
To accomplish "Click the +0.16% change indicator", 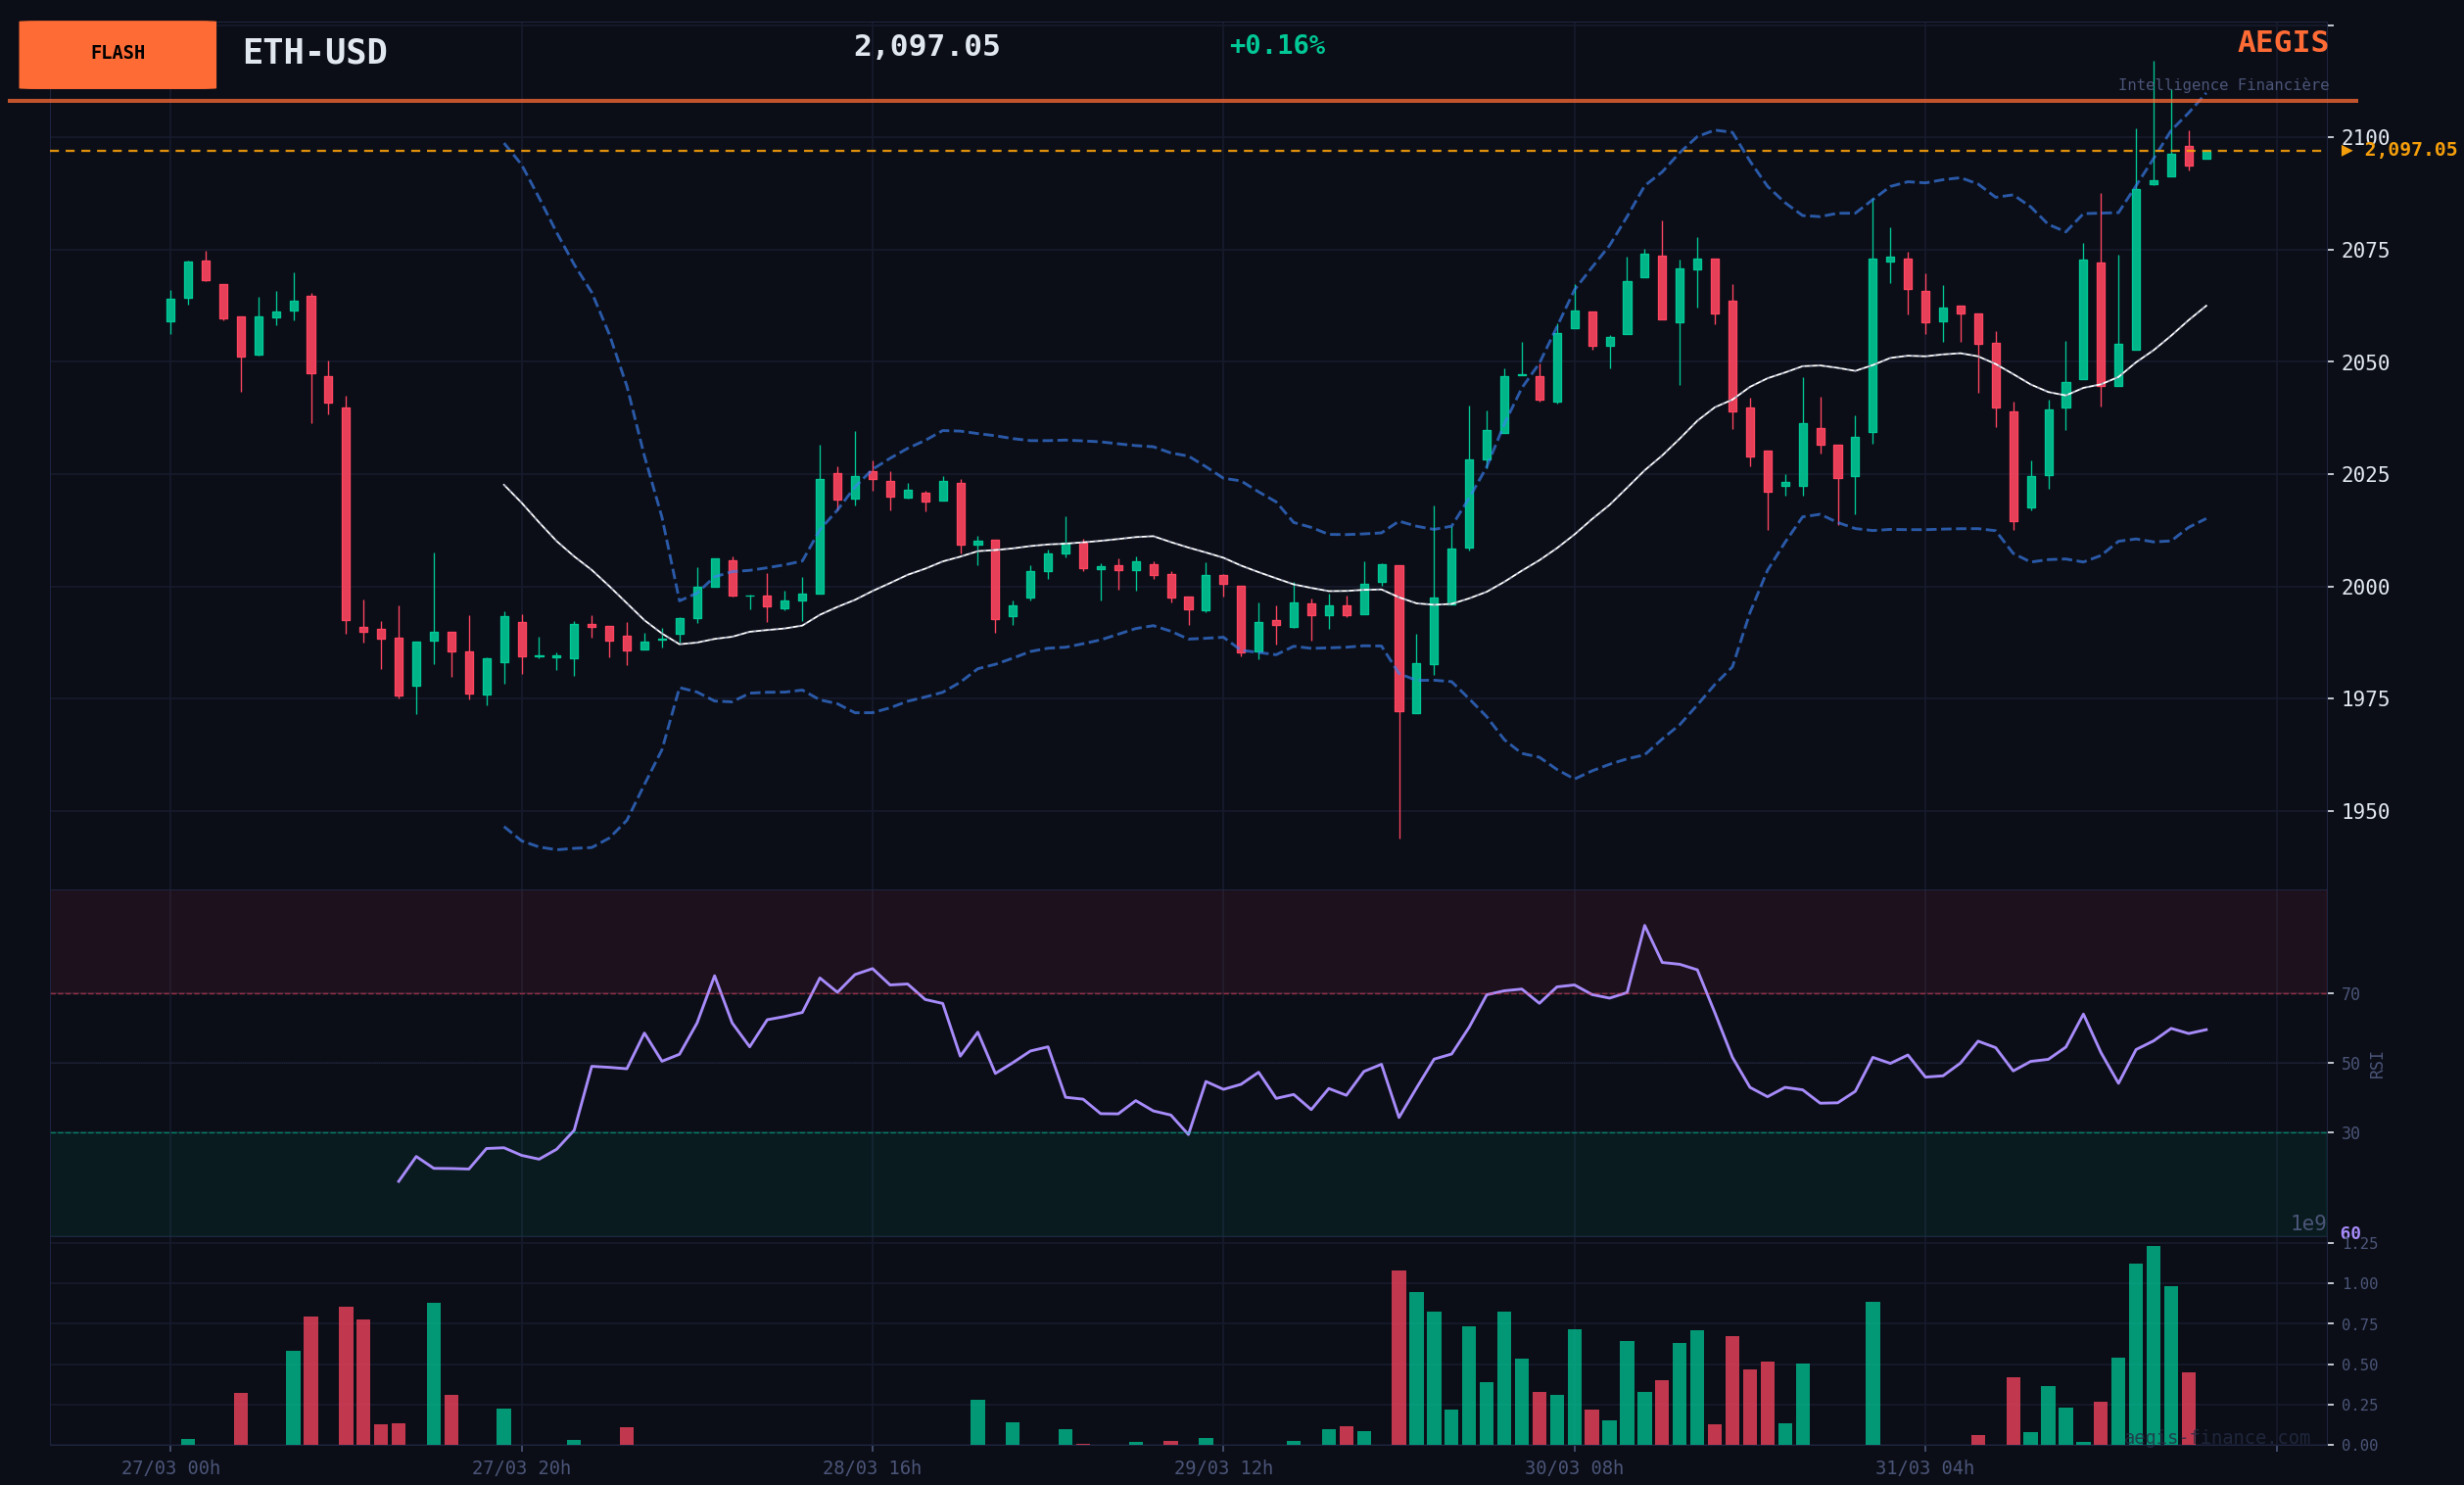I will 1276,46.
